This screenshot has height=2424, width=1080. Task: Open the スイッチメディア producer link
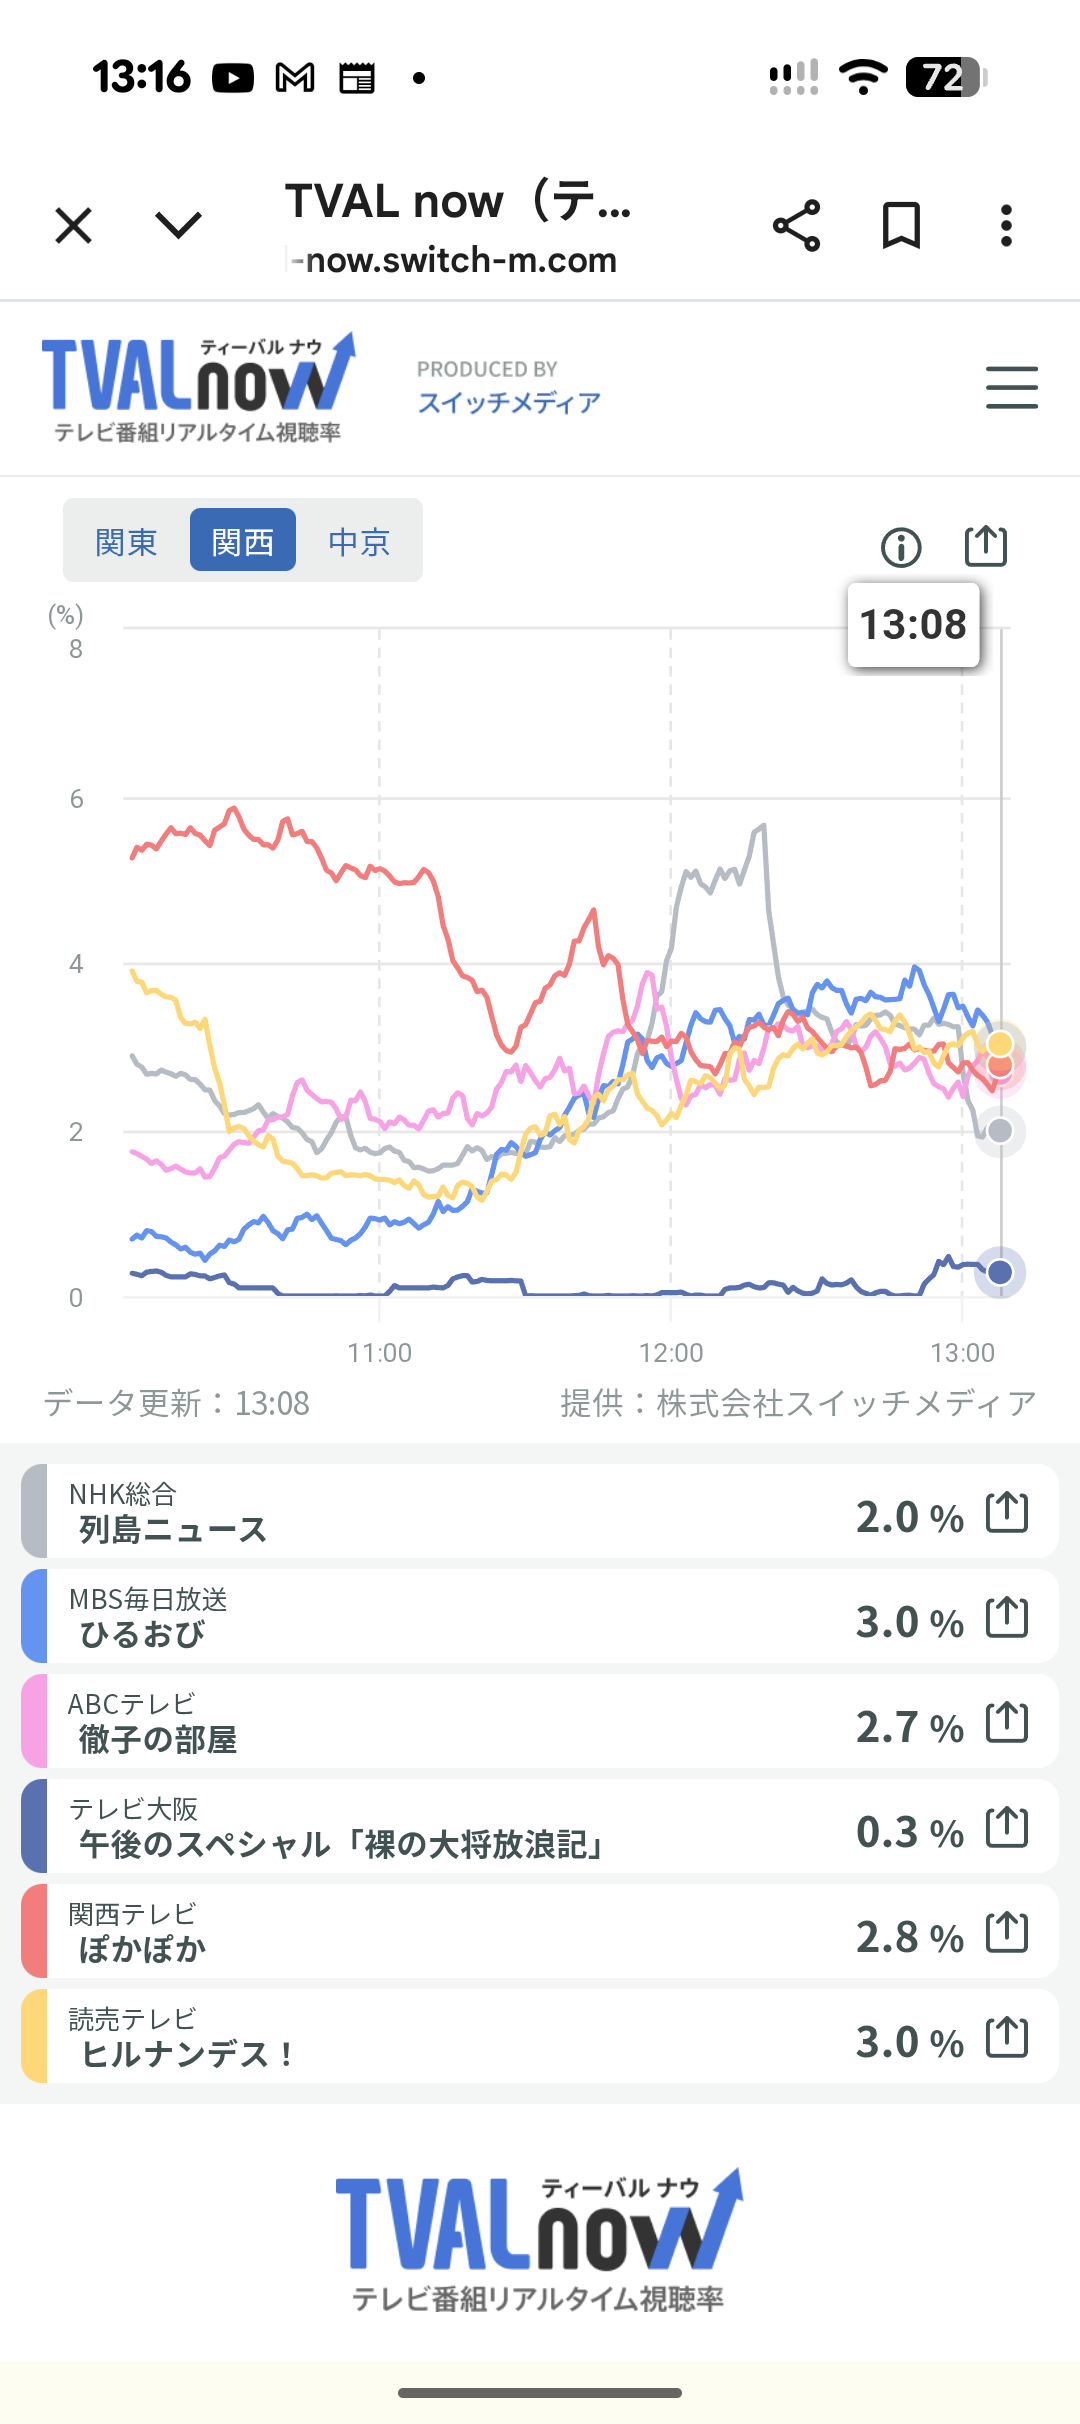click(509, 402)
